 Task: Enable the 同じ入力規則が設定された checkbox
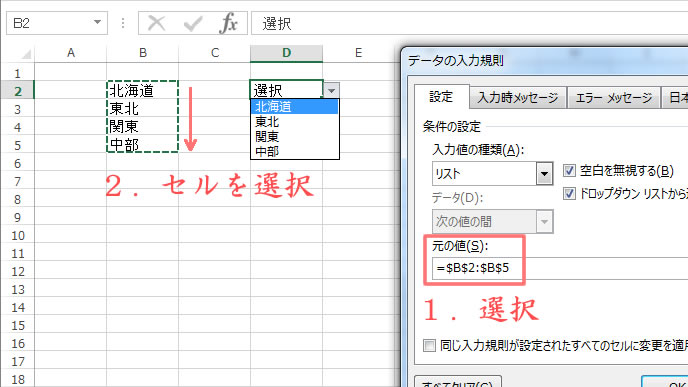pyautogui.click(x=429, y=345)
